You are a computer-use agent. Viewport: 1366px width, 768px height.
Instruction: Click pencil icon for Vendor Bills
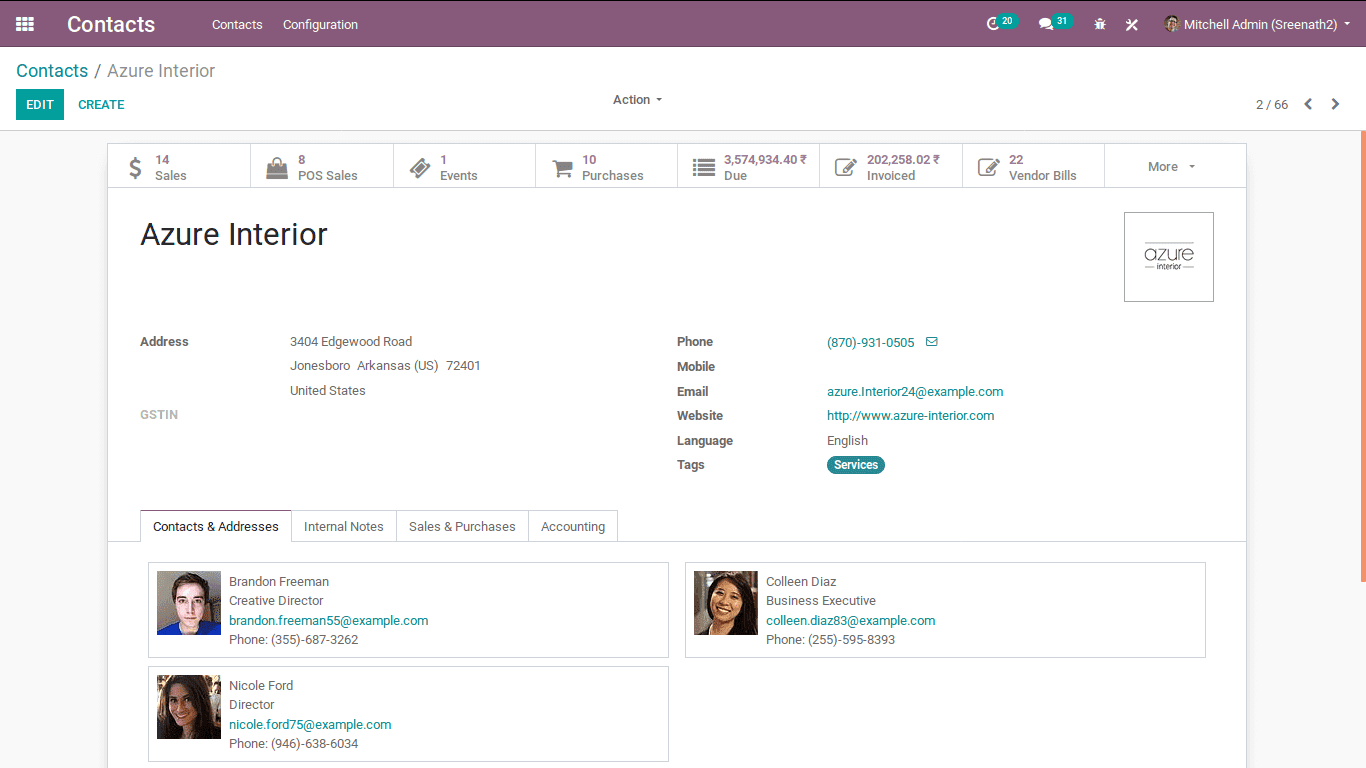(989, 168)
